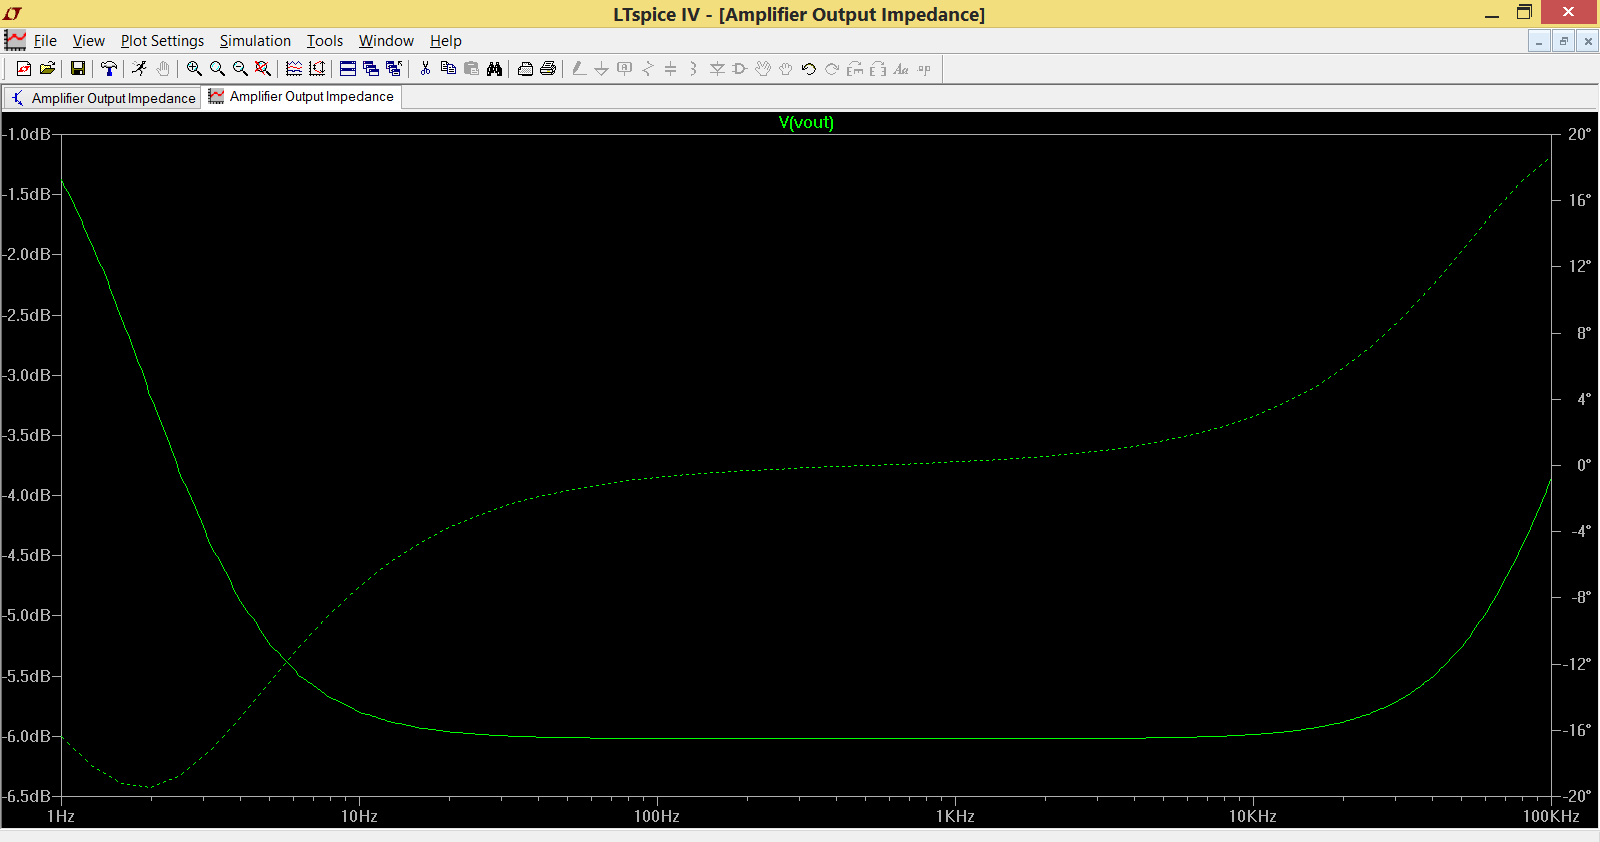This screenshot has width=1600, height=842.
Task: Click the Close All Windows icon
Action: (394, 69)
